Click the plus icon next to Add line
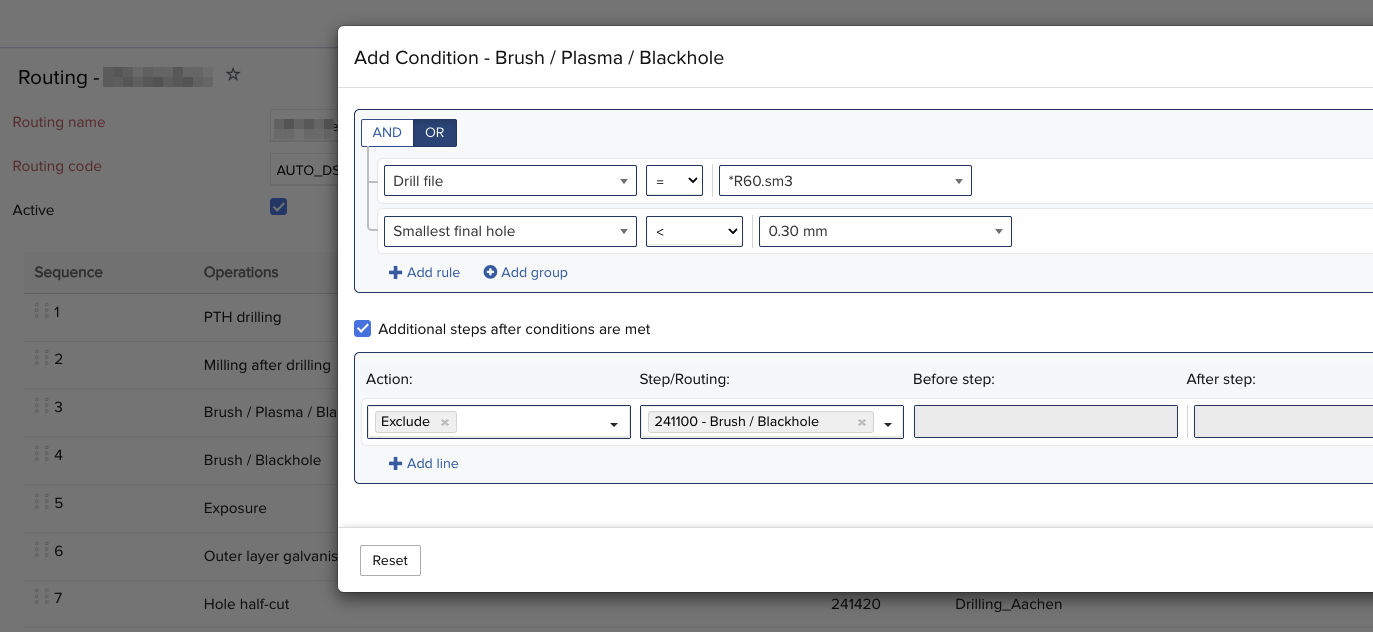This screenshot has height=632, width=1373. coord(395,463)
